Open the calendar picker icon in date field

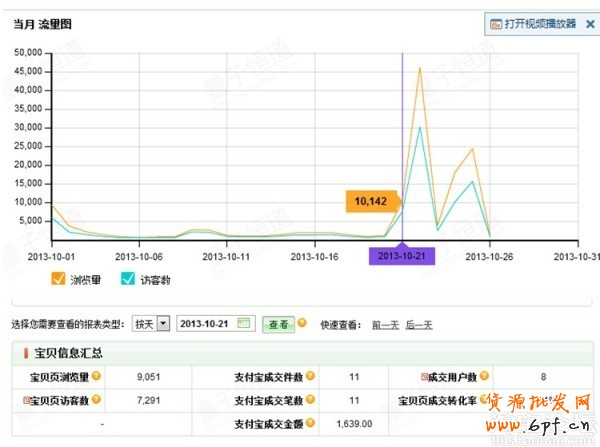click(x=244, y=324)
